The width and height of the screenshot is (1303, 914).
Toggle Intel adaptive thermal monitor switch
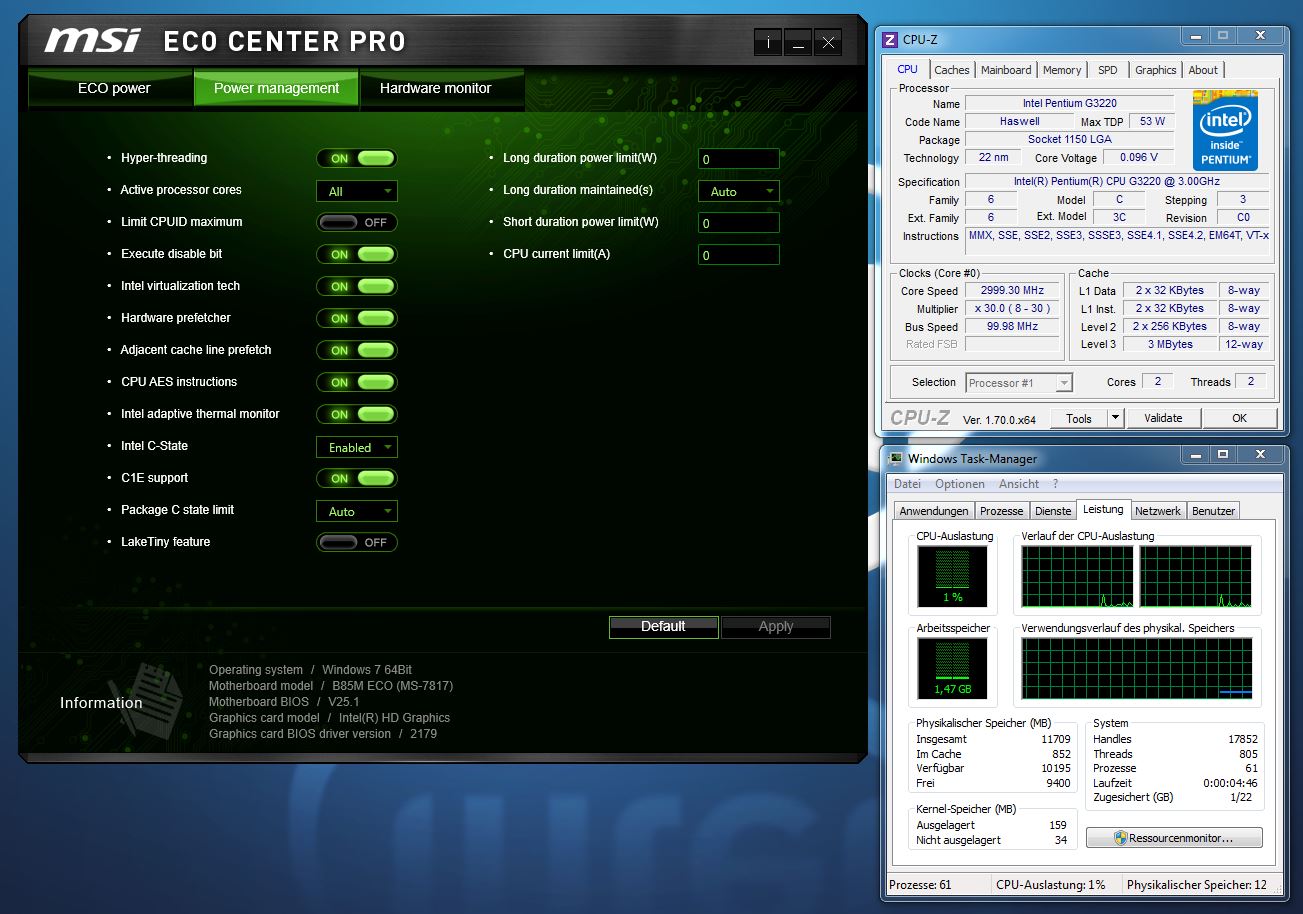(357, 414)
